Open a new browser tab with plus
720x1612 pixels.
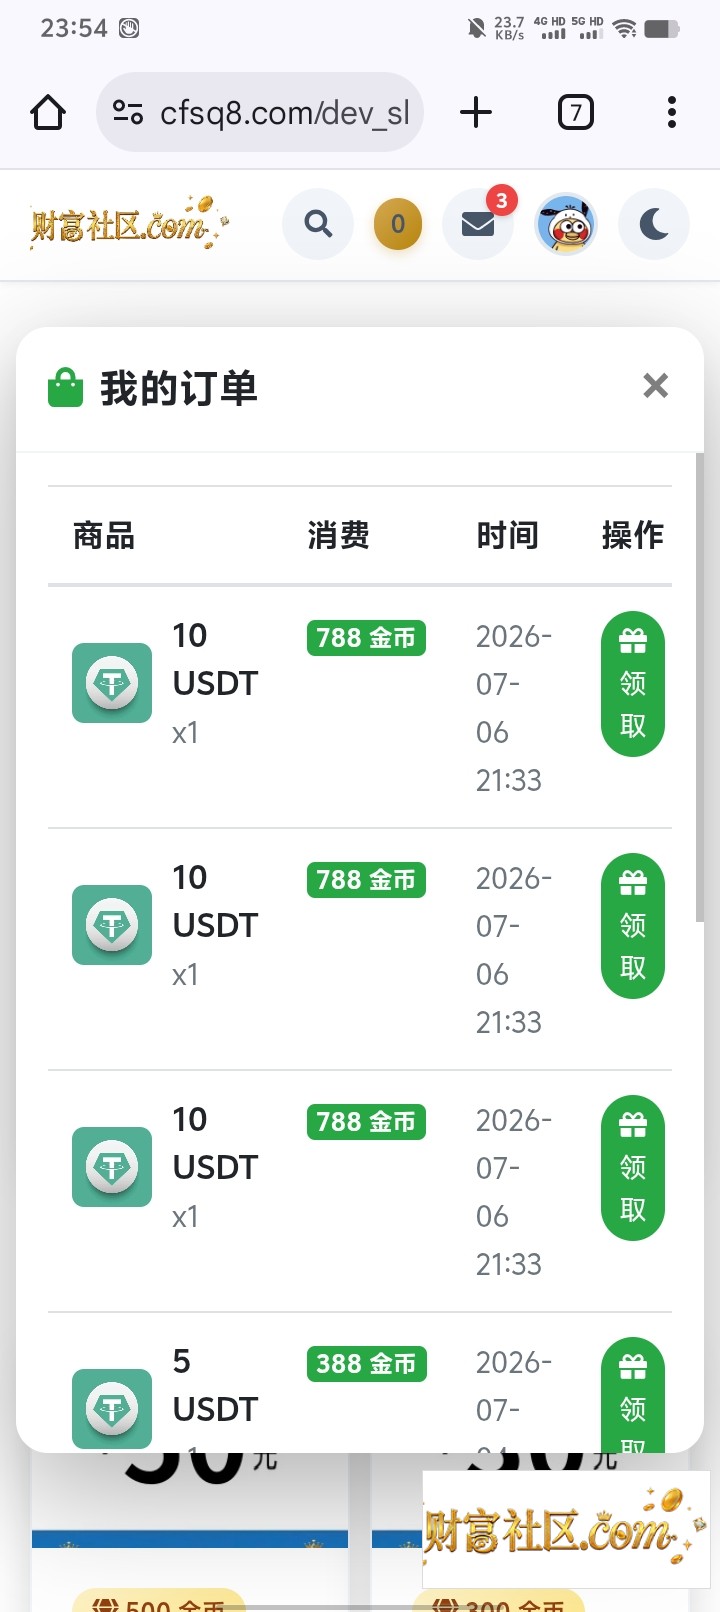click(476, 112)
